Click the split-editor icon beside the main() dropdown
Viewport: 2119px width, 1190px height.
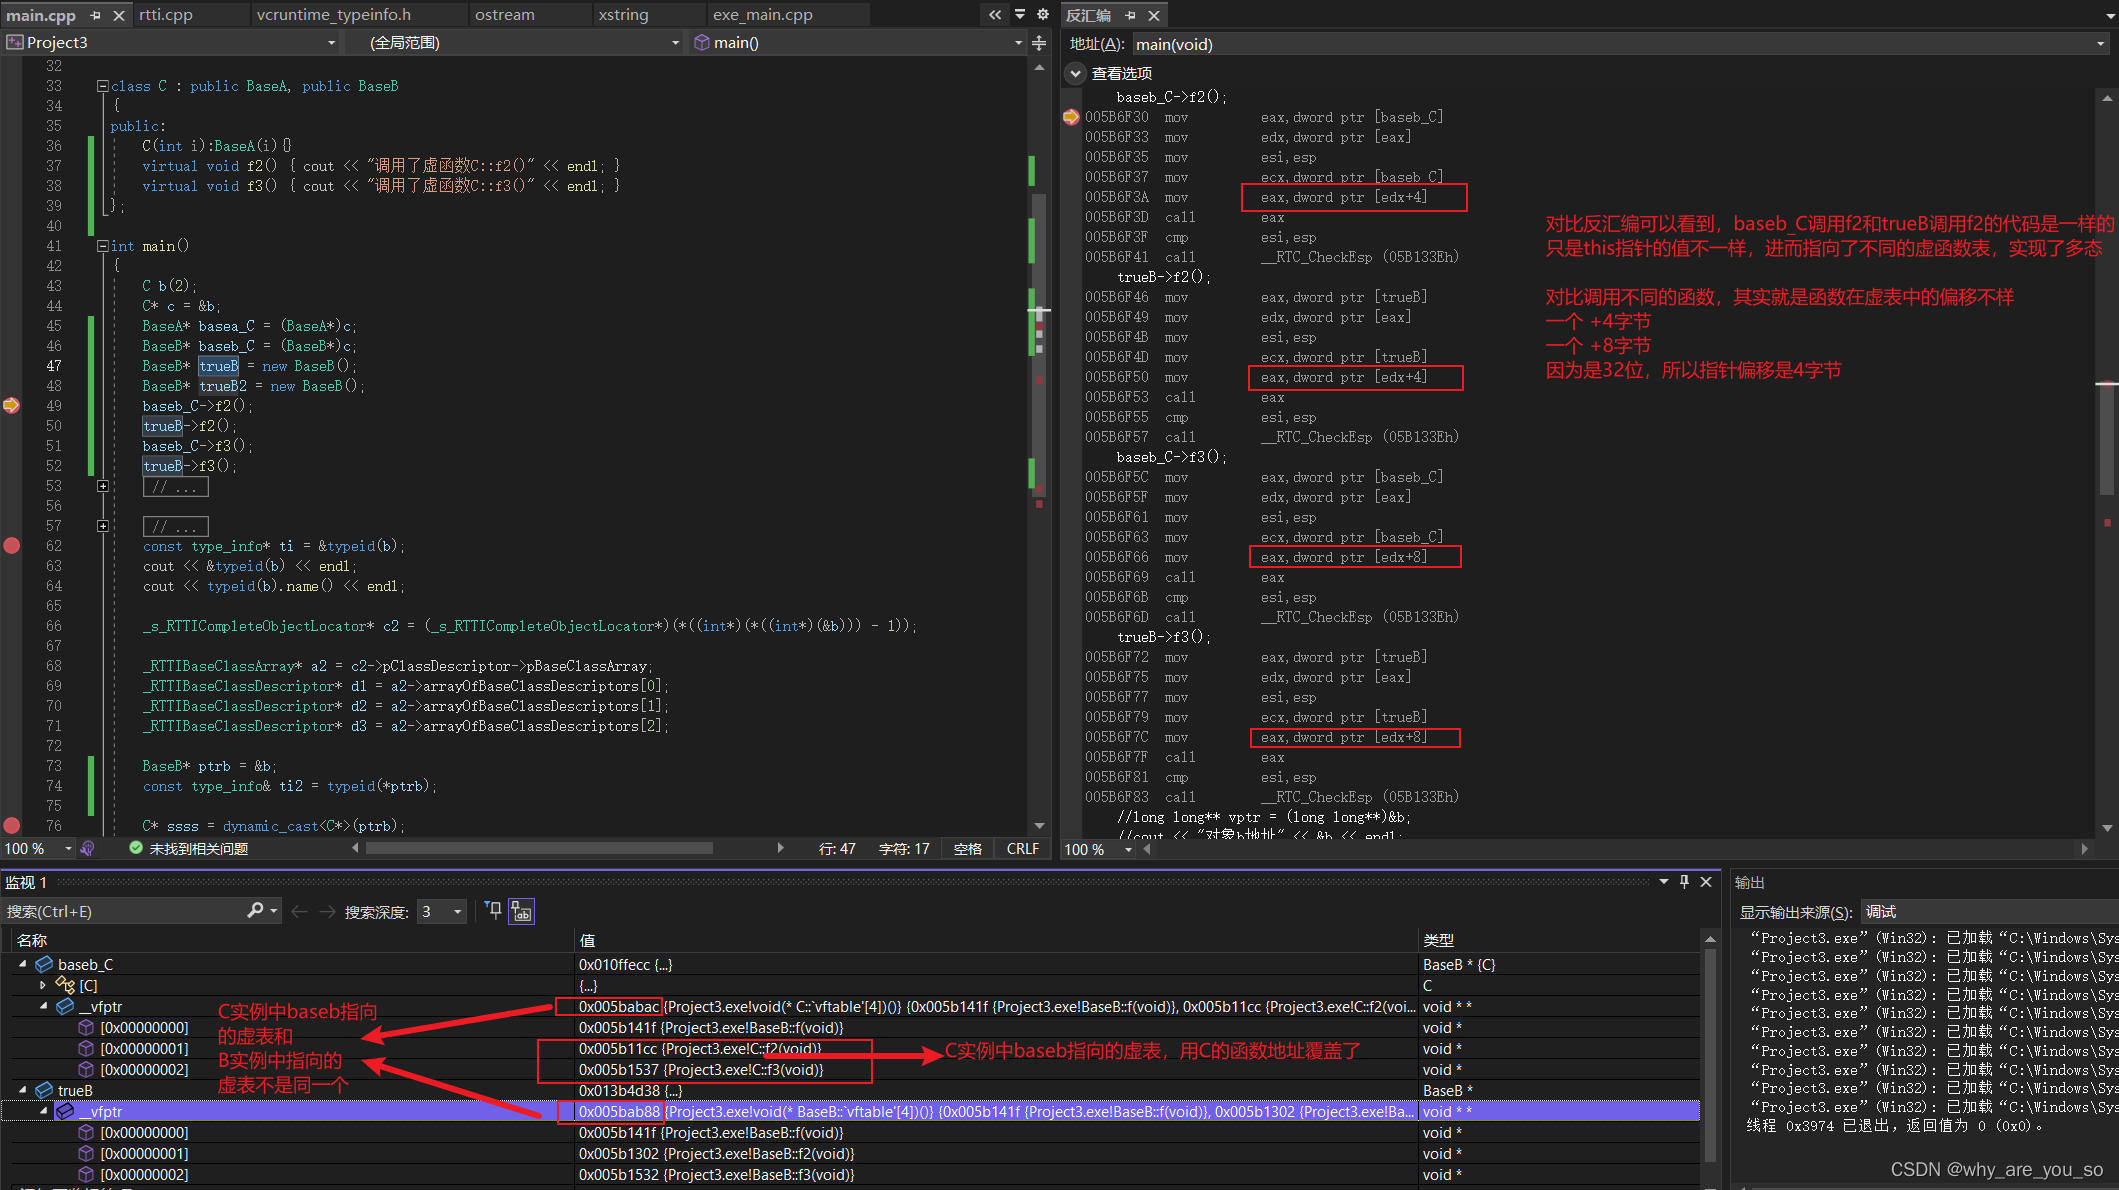1039,42
